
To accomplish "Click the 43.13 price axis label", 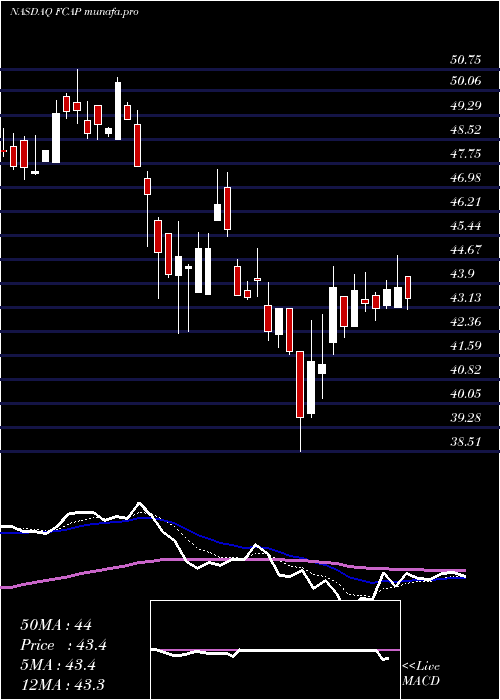I will click(x=465, y=298).
